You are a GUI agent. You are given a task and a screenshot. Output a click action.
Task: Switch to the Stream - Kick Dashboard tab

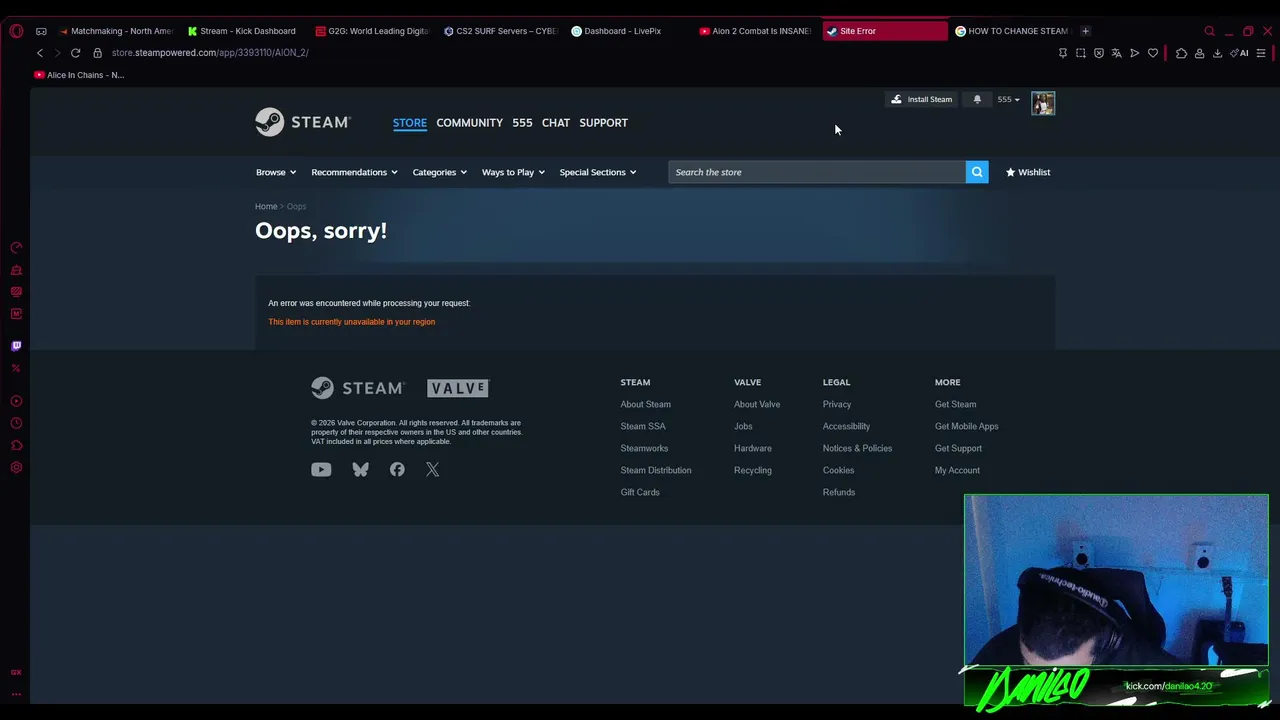tap(243, 31)
